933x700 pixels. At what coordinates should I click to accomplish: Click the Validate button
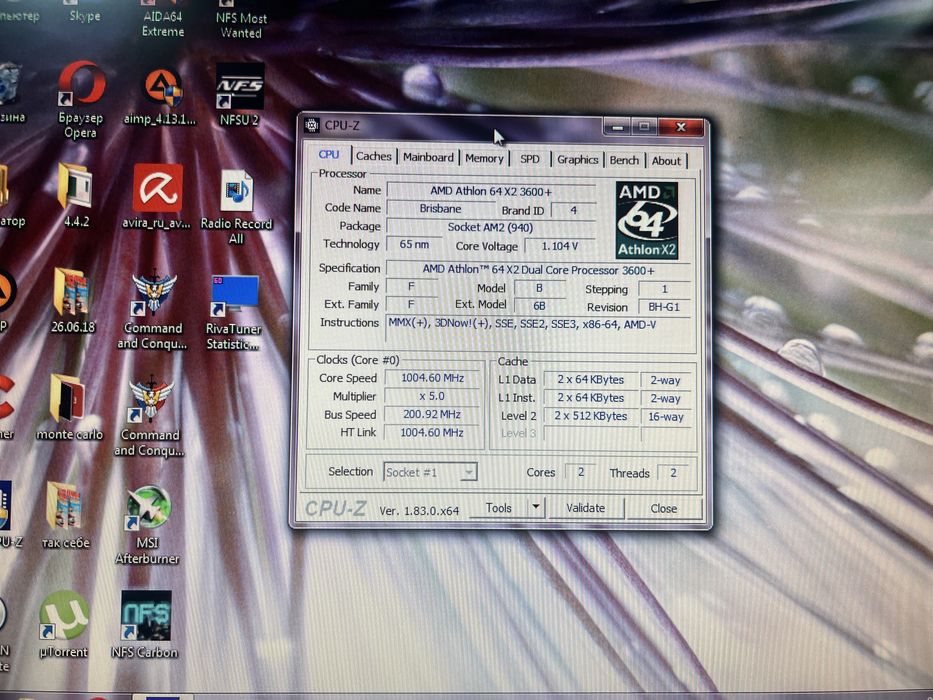(x=586, y=508)
